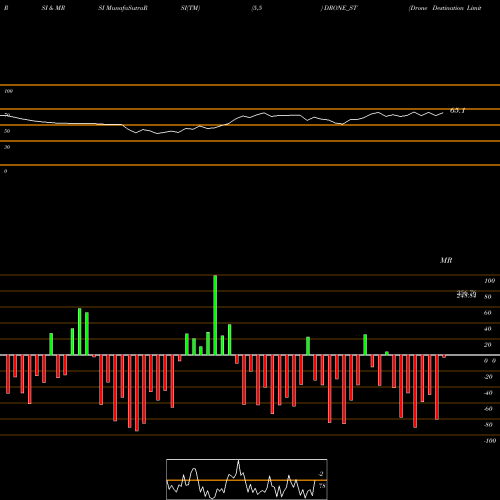This screenshot has width=500, height=500.
Task: Click the '-20' label on the MR axis
Action: point(488,377)
